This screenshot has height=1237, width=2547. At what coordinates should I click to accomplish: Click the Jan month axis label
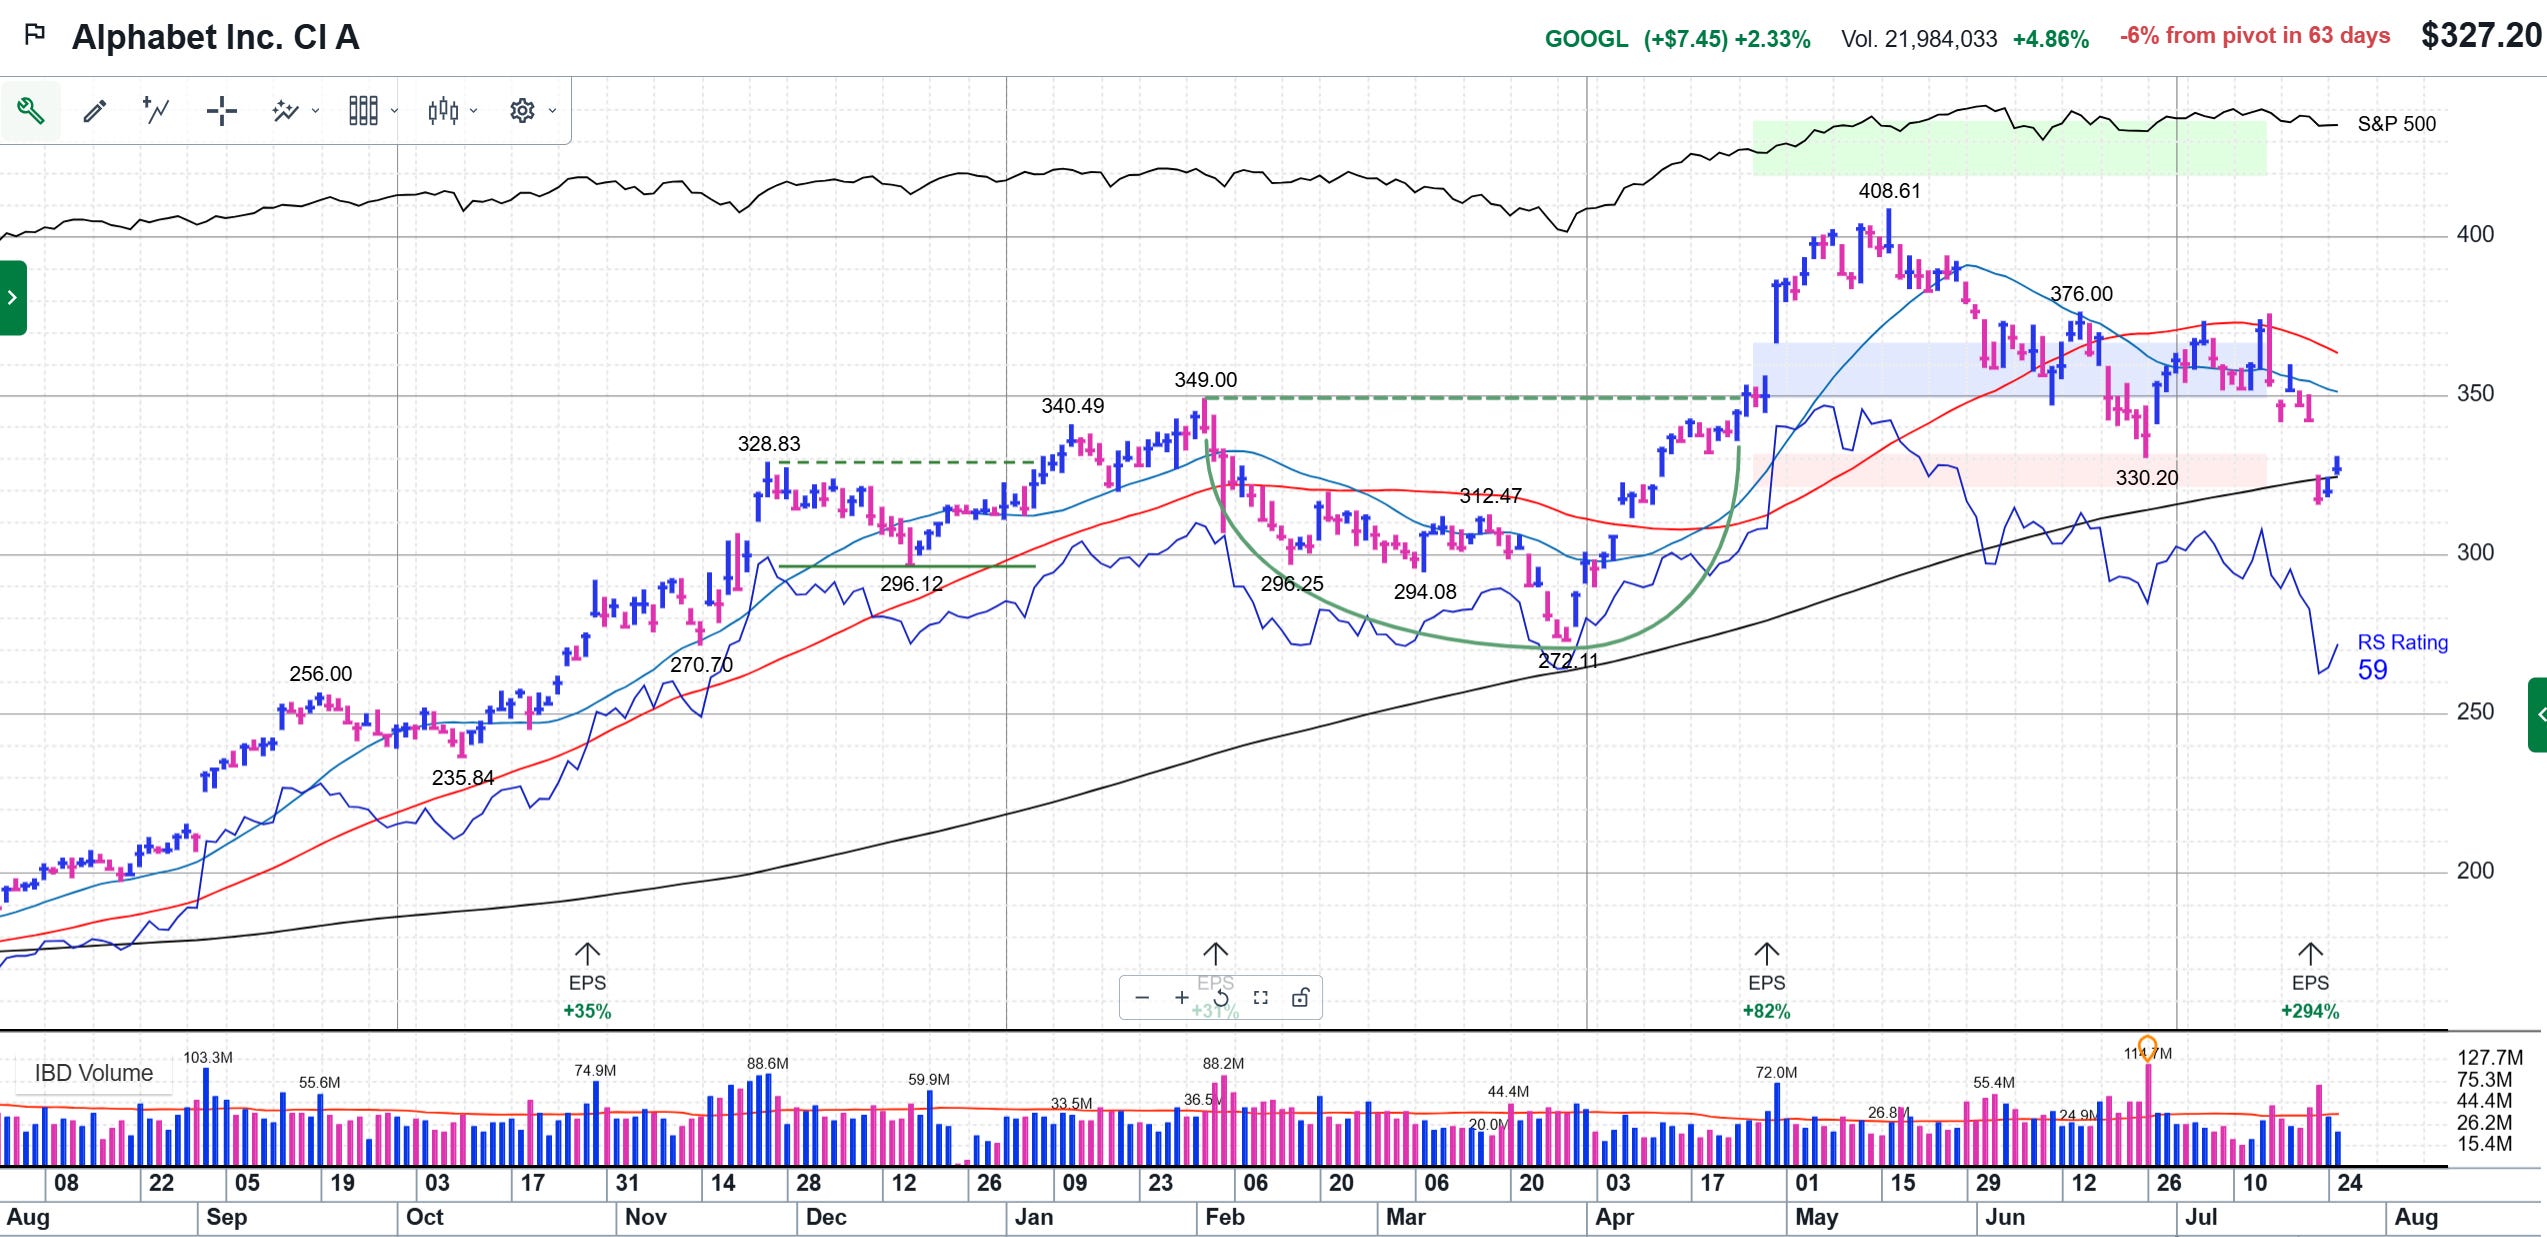1033,1217
